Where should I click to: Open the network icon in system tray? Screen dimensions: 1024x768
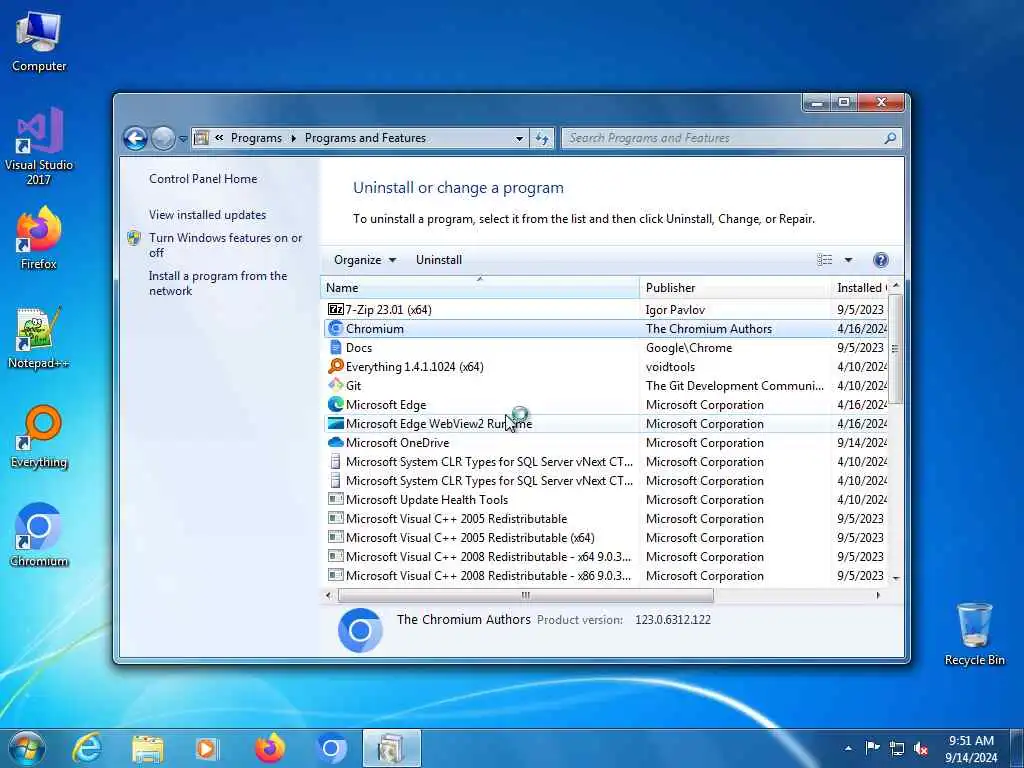coord(897,748)
